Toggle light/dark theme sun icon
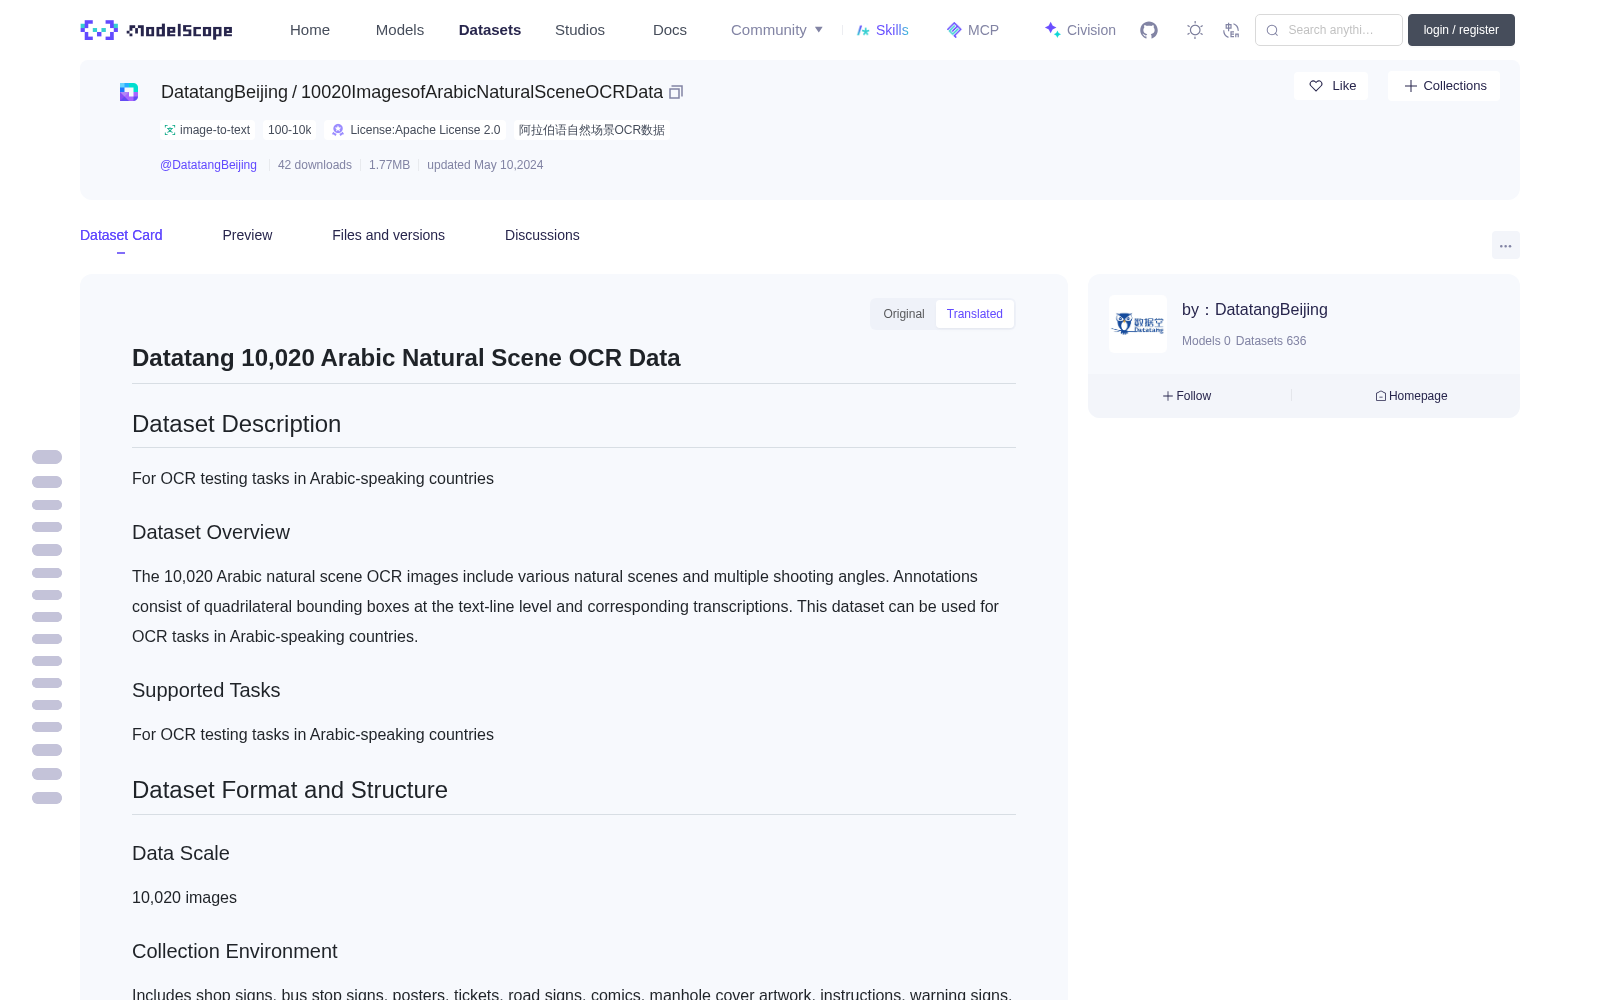The width and height of the screenshot is (1600, 1000). click(1195, 30)
